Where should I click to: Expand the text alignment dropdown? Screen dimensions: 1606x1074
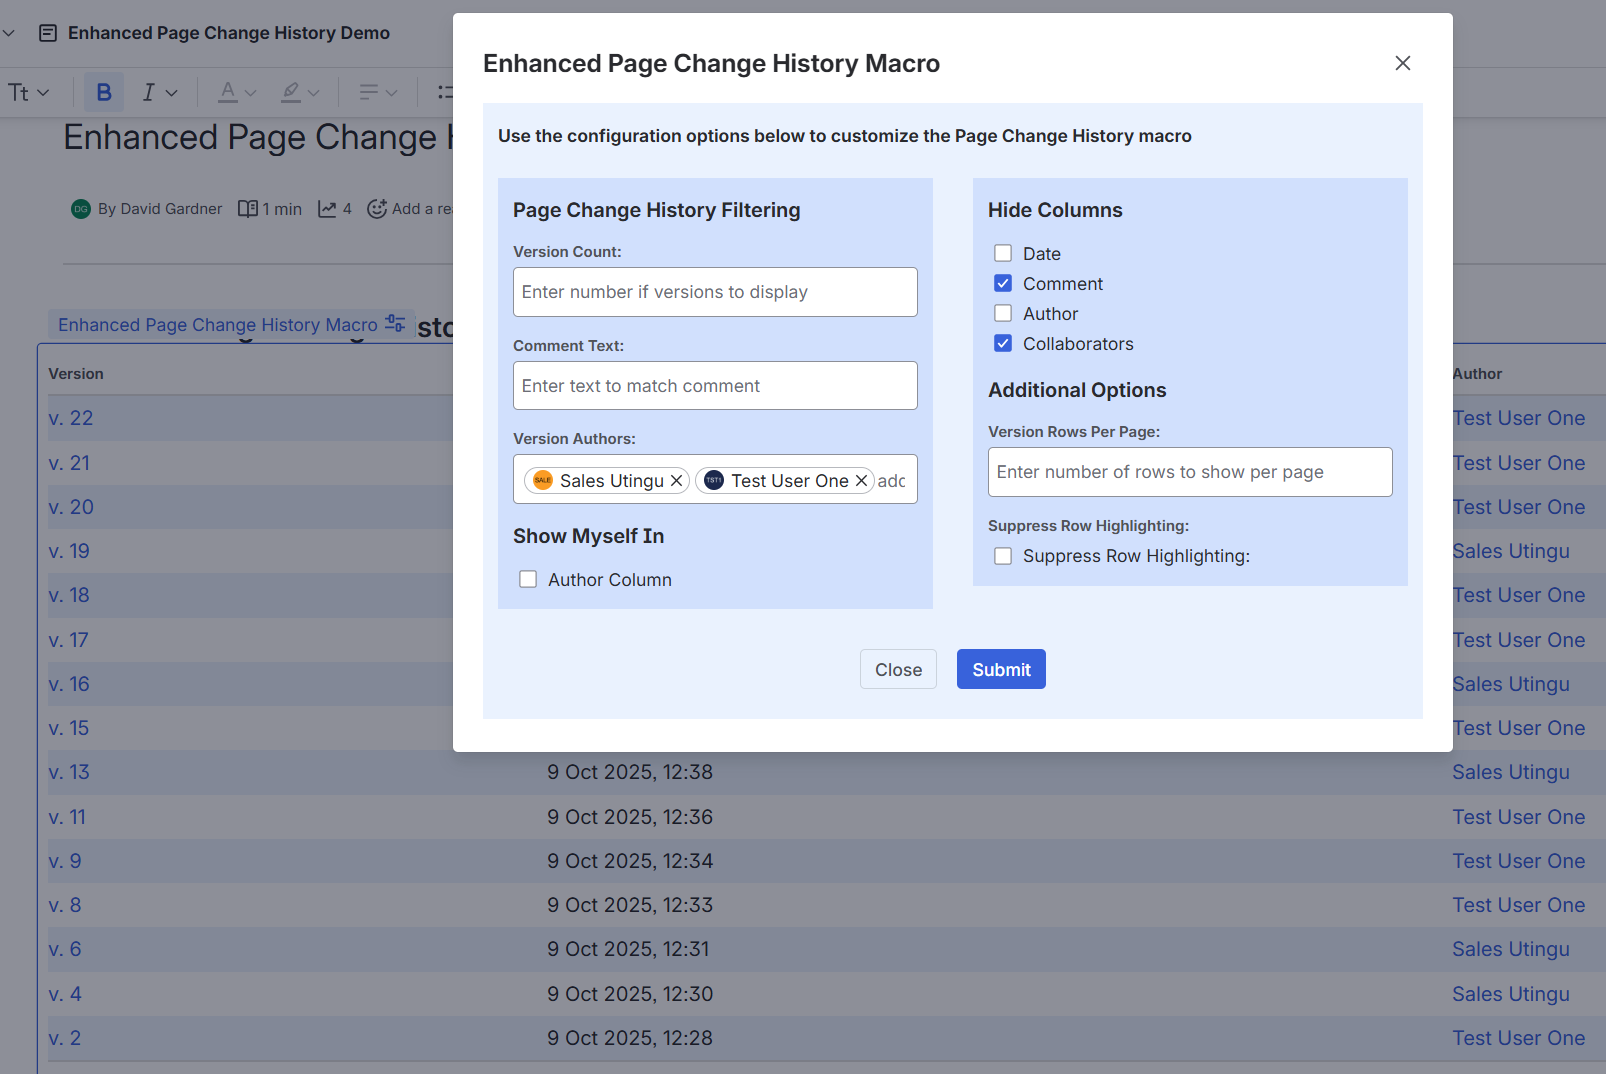pos(391,92)
